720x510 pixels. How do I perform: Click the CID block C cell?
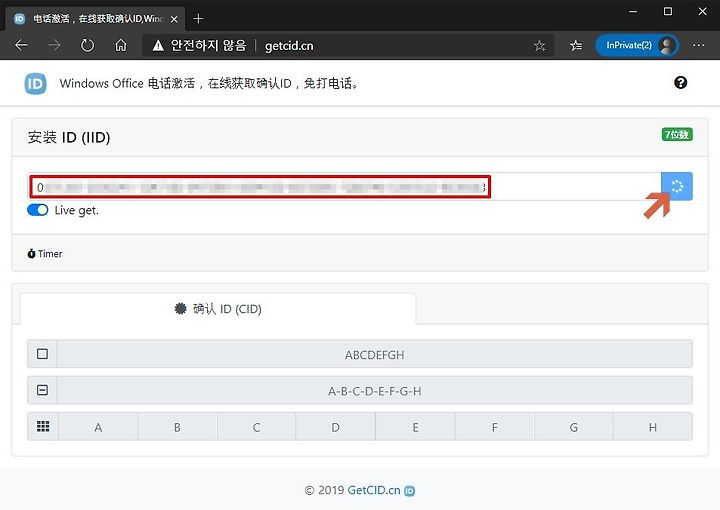tap(257, 427)
